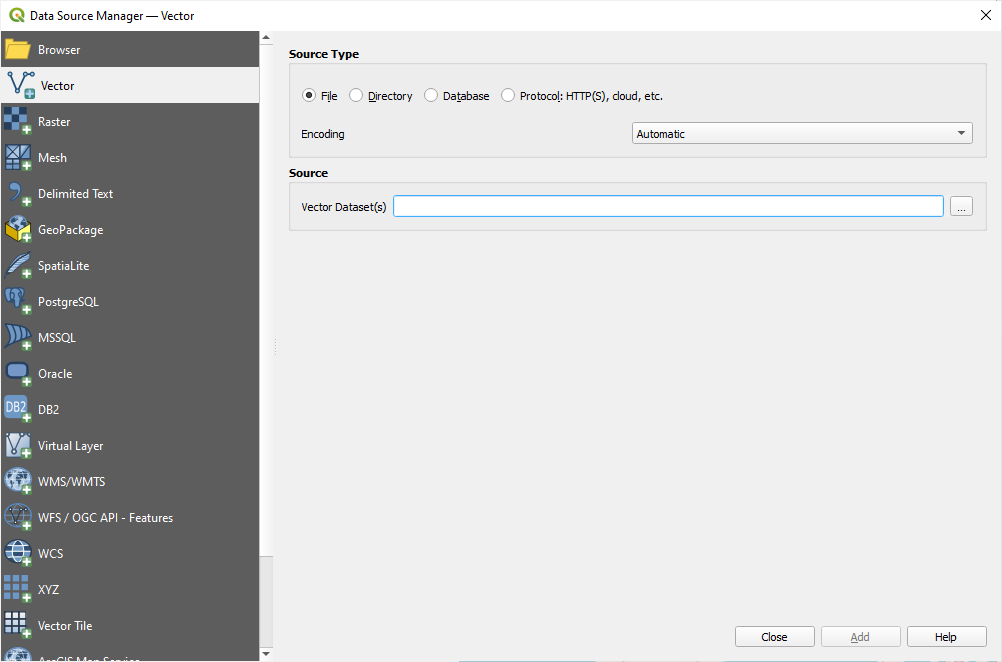The width and height of the screenshot is (1002, 662).
Task: Click the Add button
Action: [x=860, y=636]
